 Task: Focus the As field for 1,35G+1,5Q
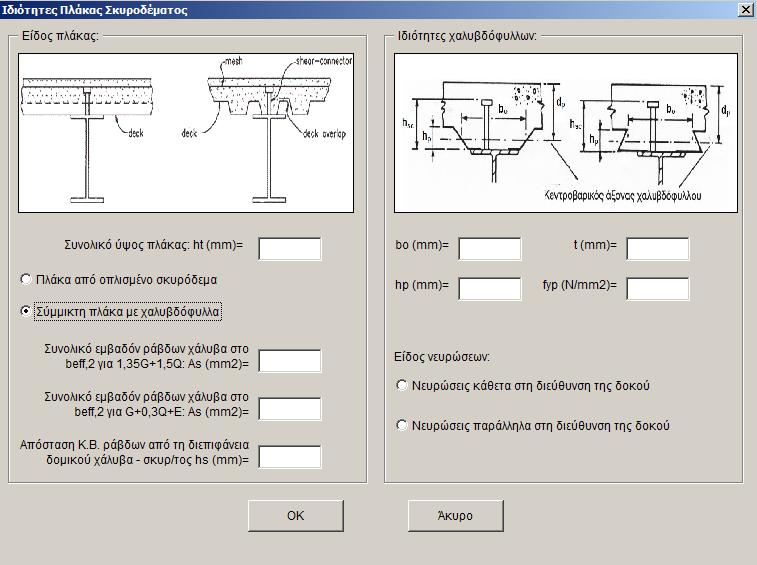click(290, 361)
